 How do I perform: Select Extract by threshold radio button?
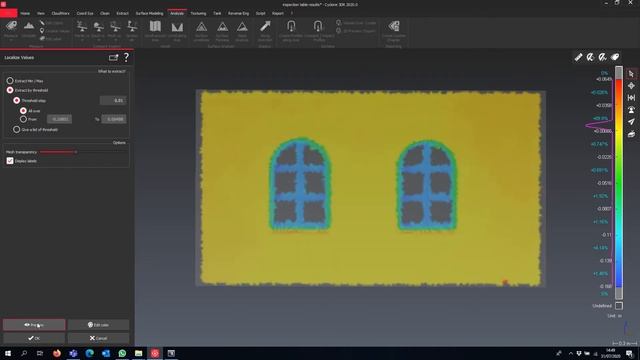tap(10, 90)
